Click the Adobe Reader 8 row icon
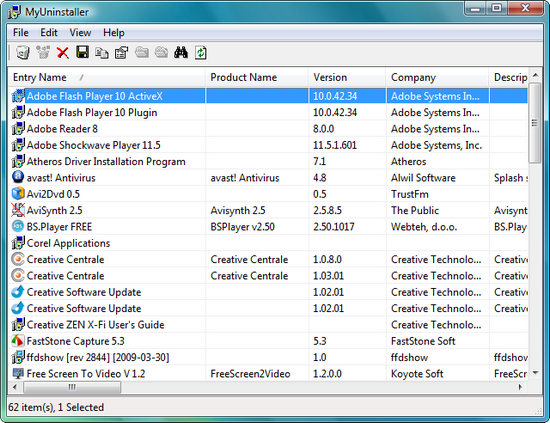This screenshot has height=423, width=550. (x=18, y=128)
